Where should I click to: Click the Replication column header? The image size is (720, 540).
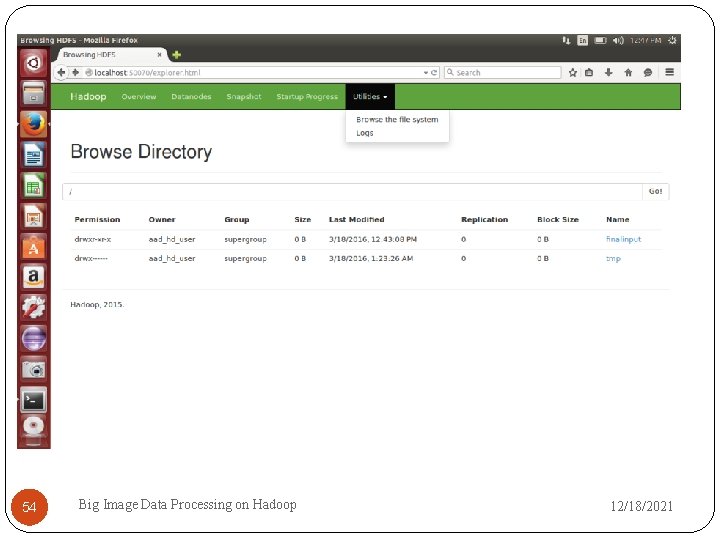pos(484,219)
